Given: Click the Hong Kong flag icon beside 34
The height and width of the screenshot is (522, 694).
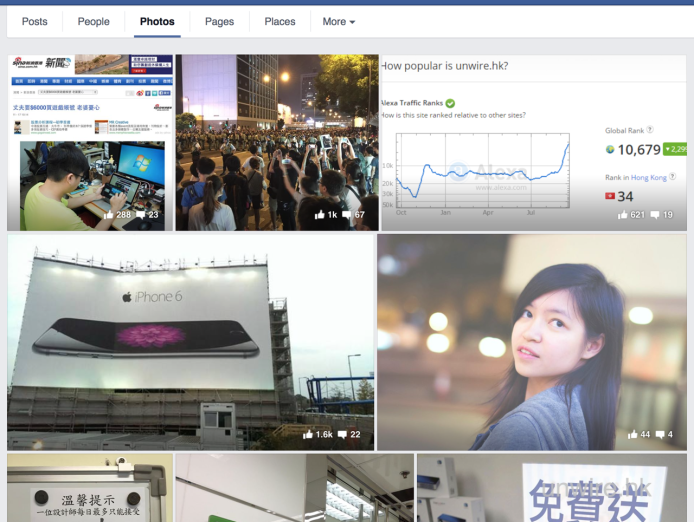Looking at the screenshot, I should point(610,196).
